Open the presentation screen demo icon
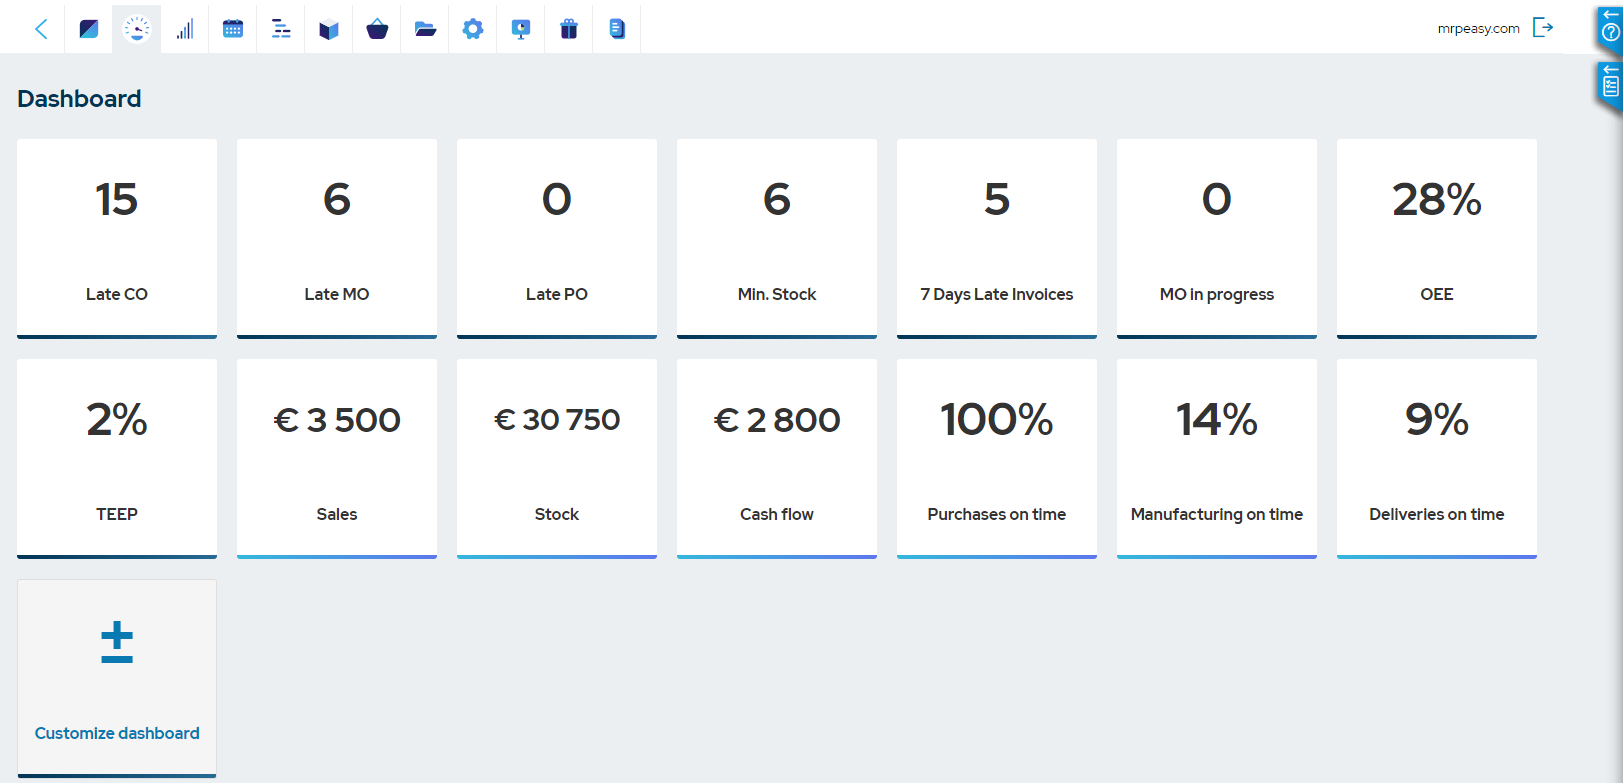Screen dimensions: 1623x783 521,29
